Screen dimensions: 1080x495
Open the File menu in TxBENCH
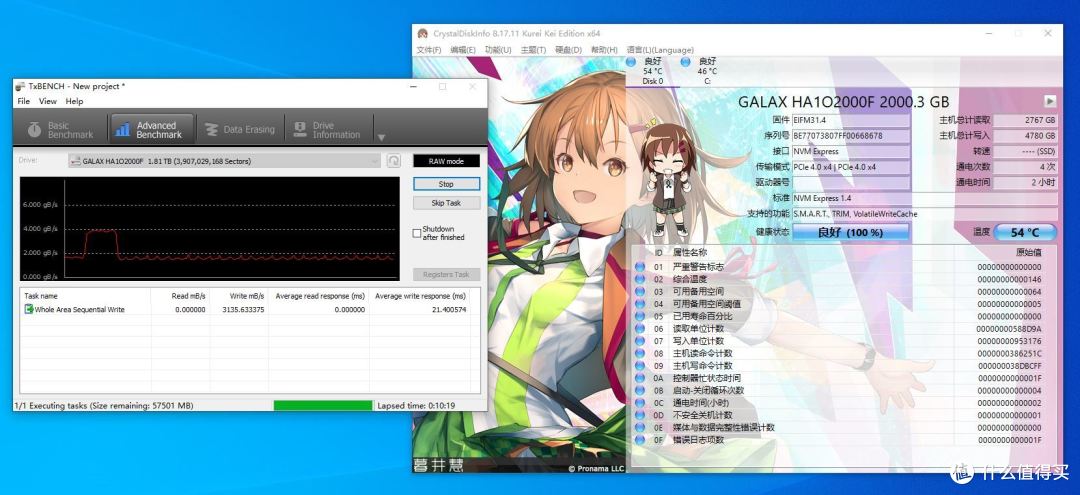[23, 101]
